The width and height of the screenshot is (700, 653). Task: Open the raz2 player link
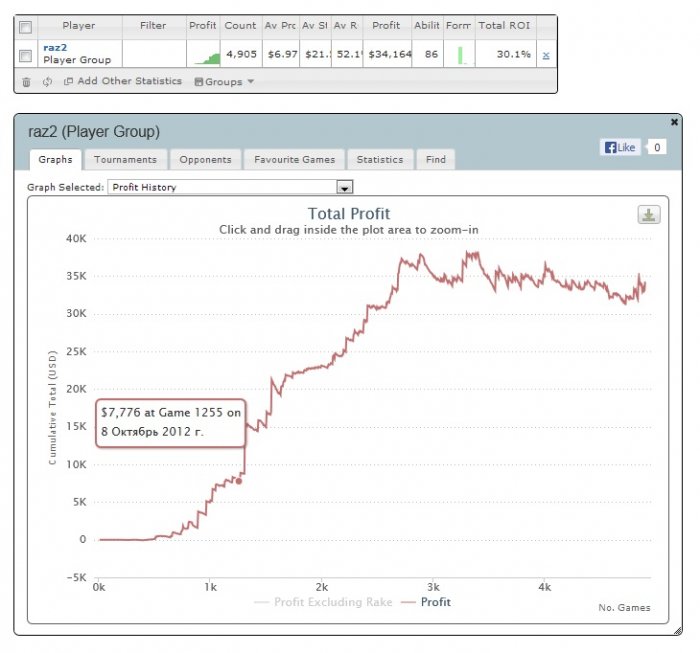[x=55, y=48]
